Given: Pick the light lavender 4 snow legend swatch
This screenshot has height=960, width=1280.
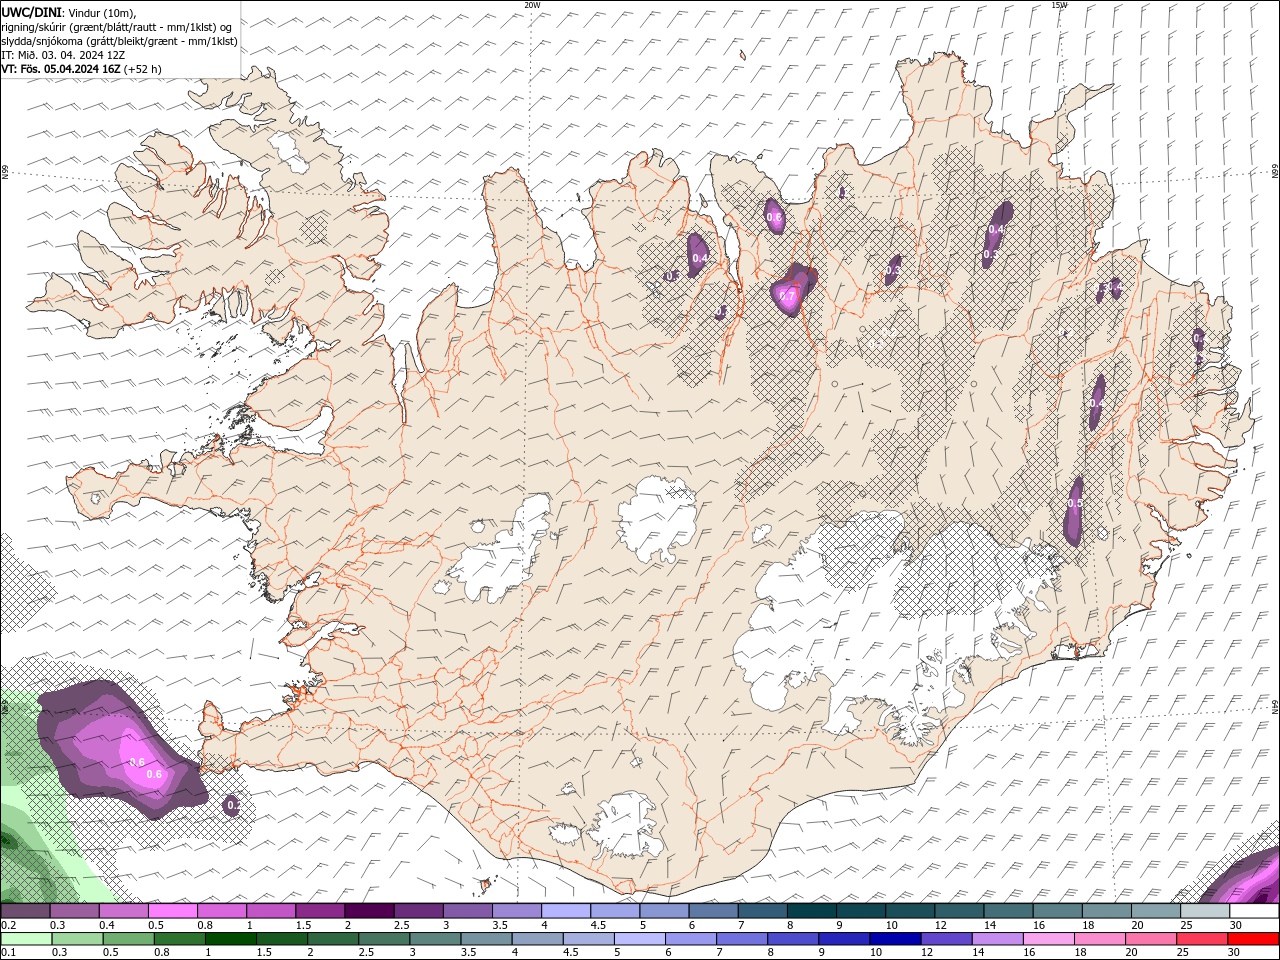Looking at the screenshot, I should [x=564, y=911].
